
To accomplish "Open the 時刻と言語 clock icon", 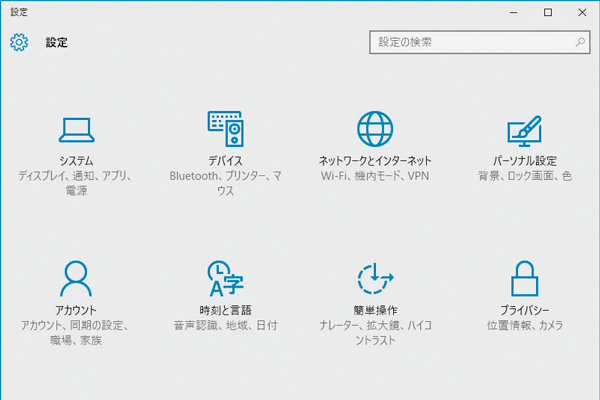I will (x=226, y=279).
